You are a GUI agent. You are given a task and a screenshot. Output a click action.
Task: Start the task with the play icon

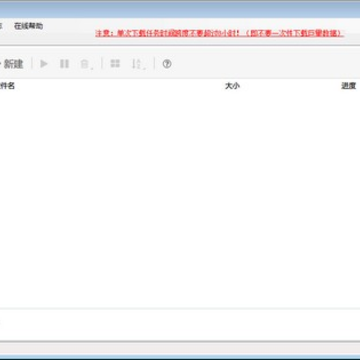click(44, 64)
